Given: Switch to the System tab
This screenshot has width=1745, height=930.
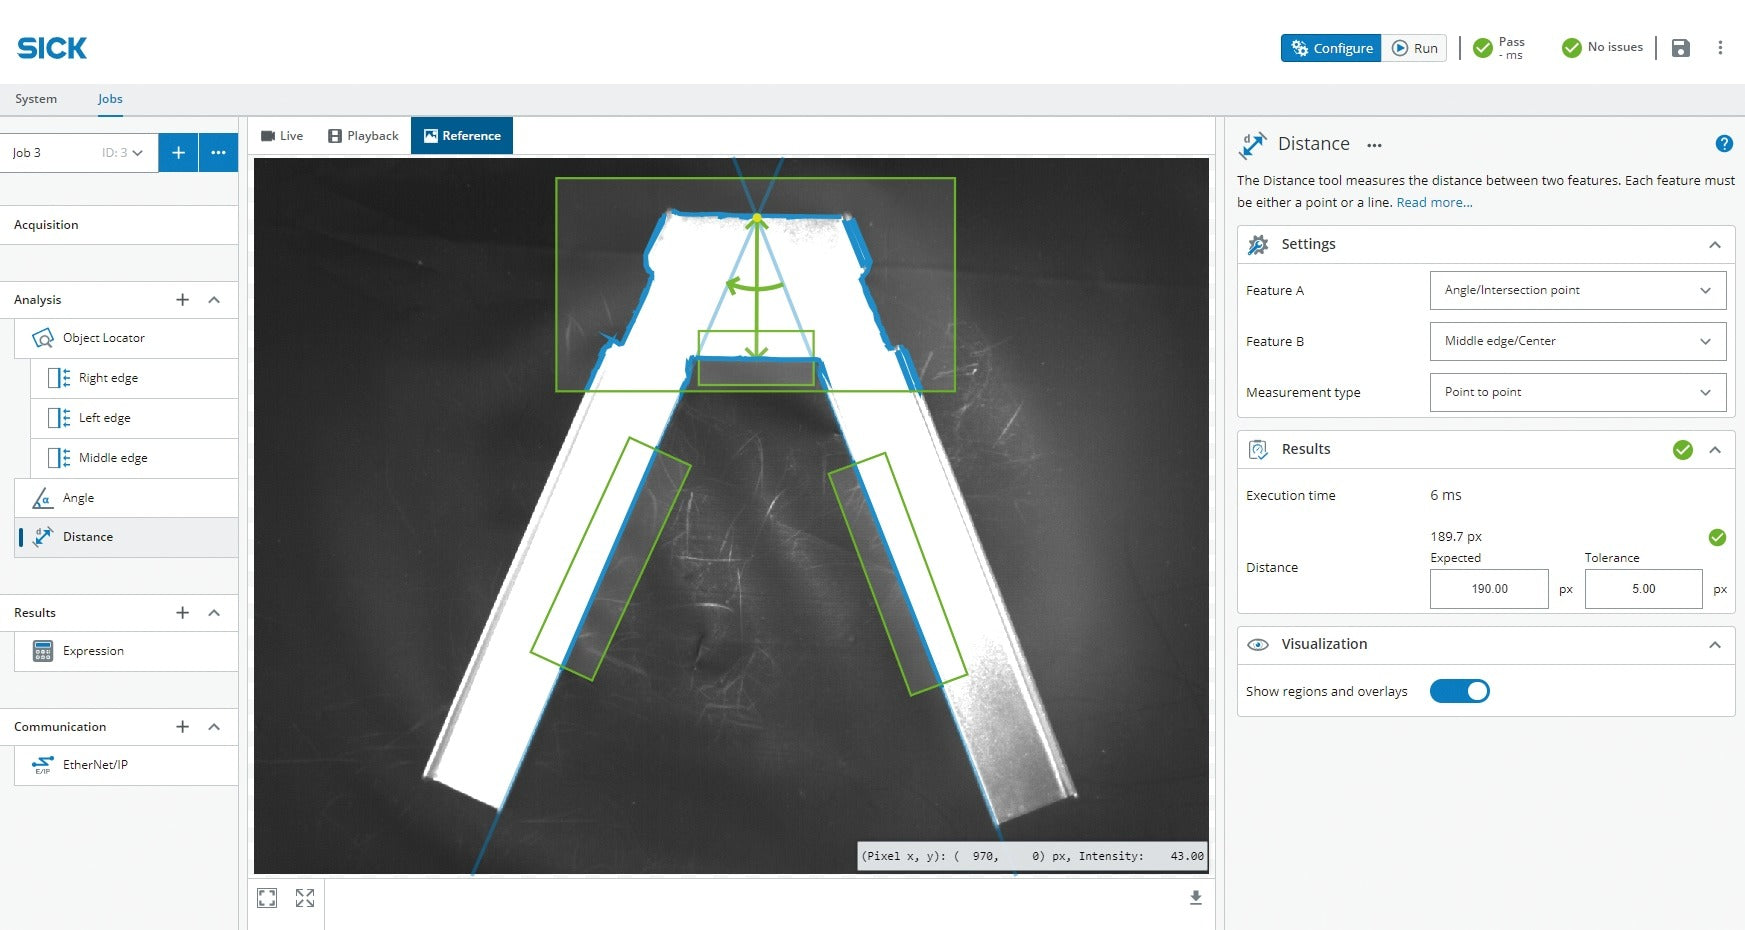Looking at the screenshot, I should (x=36, y=99).
